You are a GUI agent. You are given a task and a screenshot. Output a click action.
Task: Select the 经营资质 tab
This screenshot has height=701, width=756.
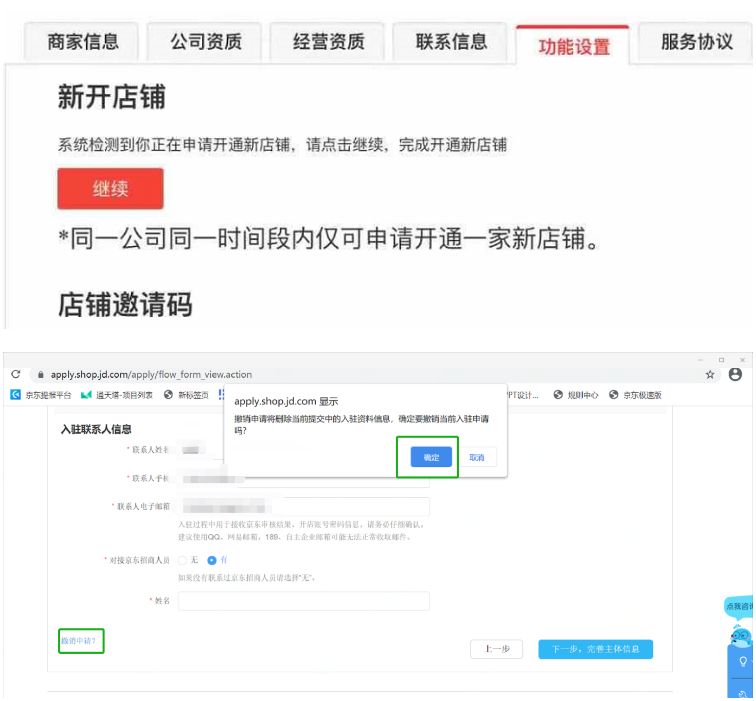(x=328, y=42)
